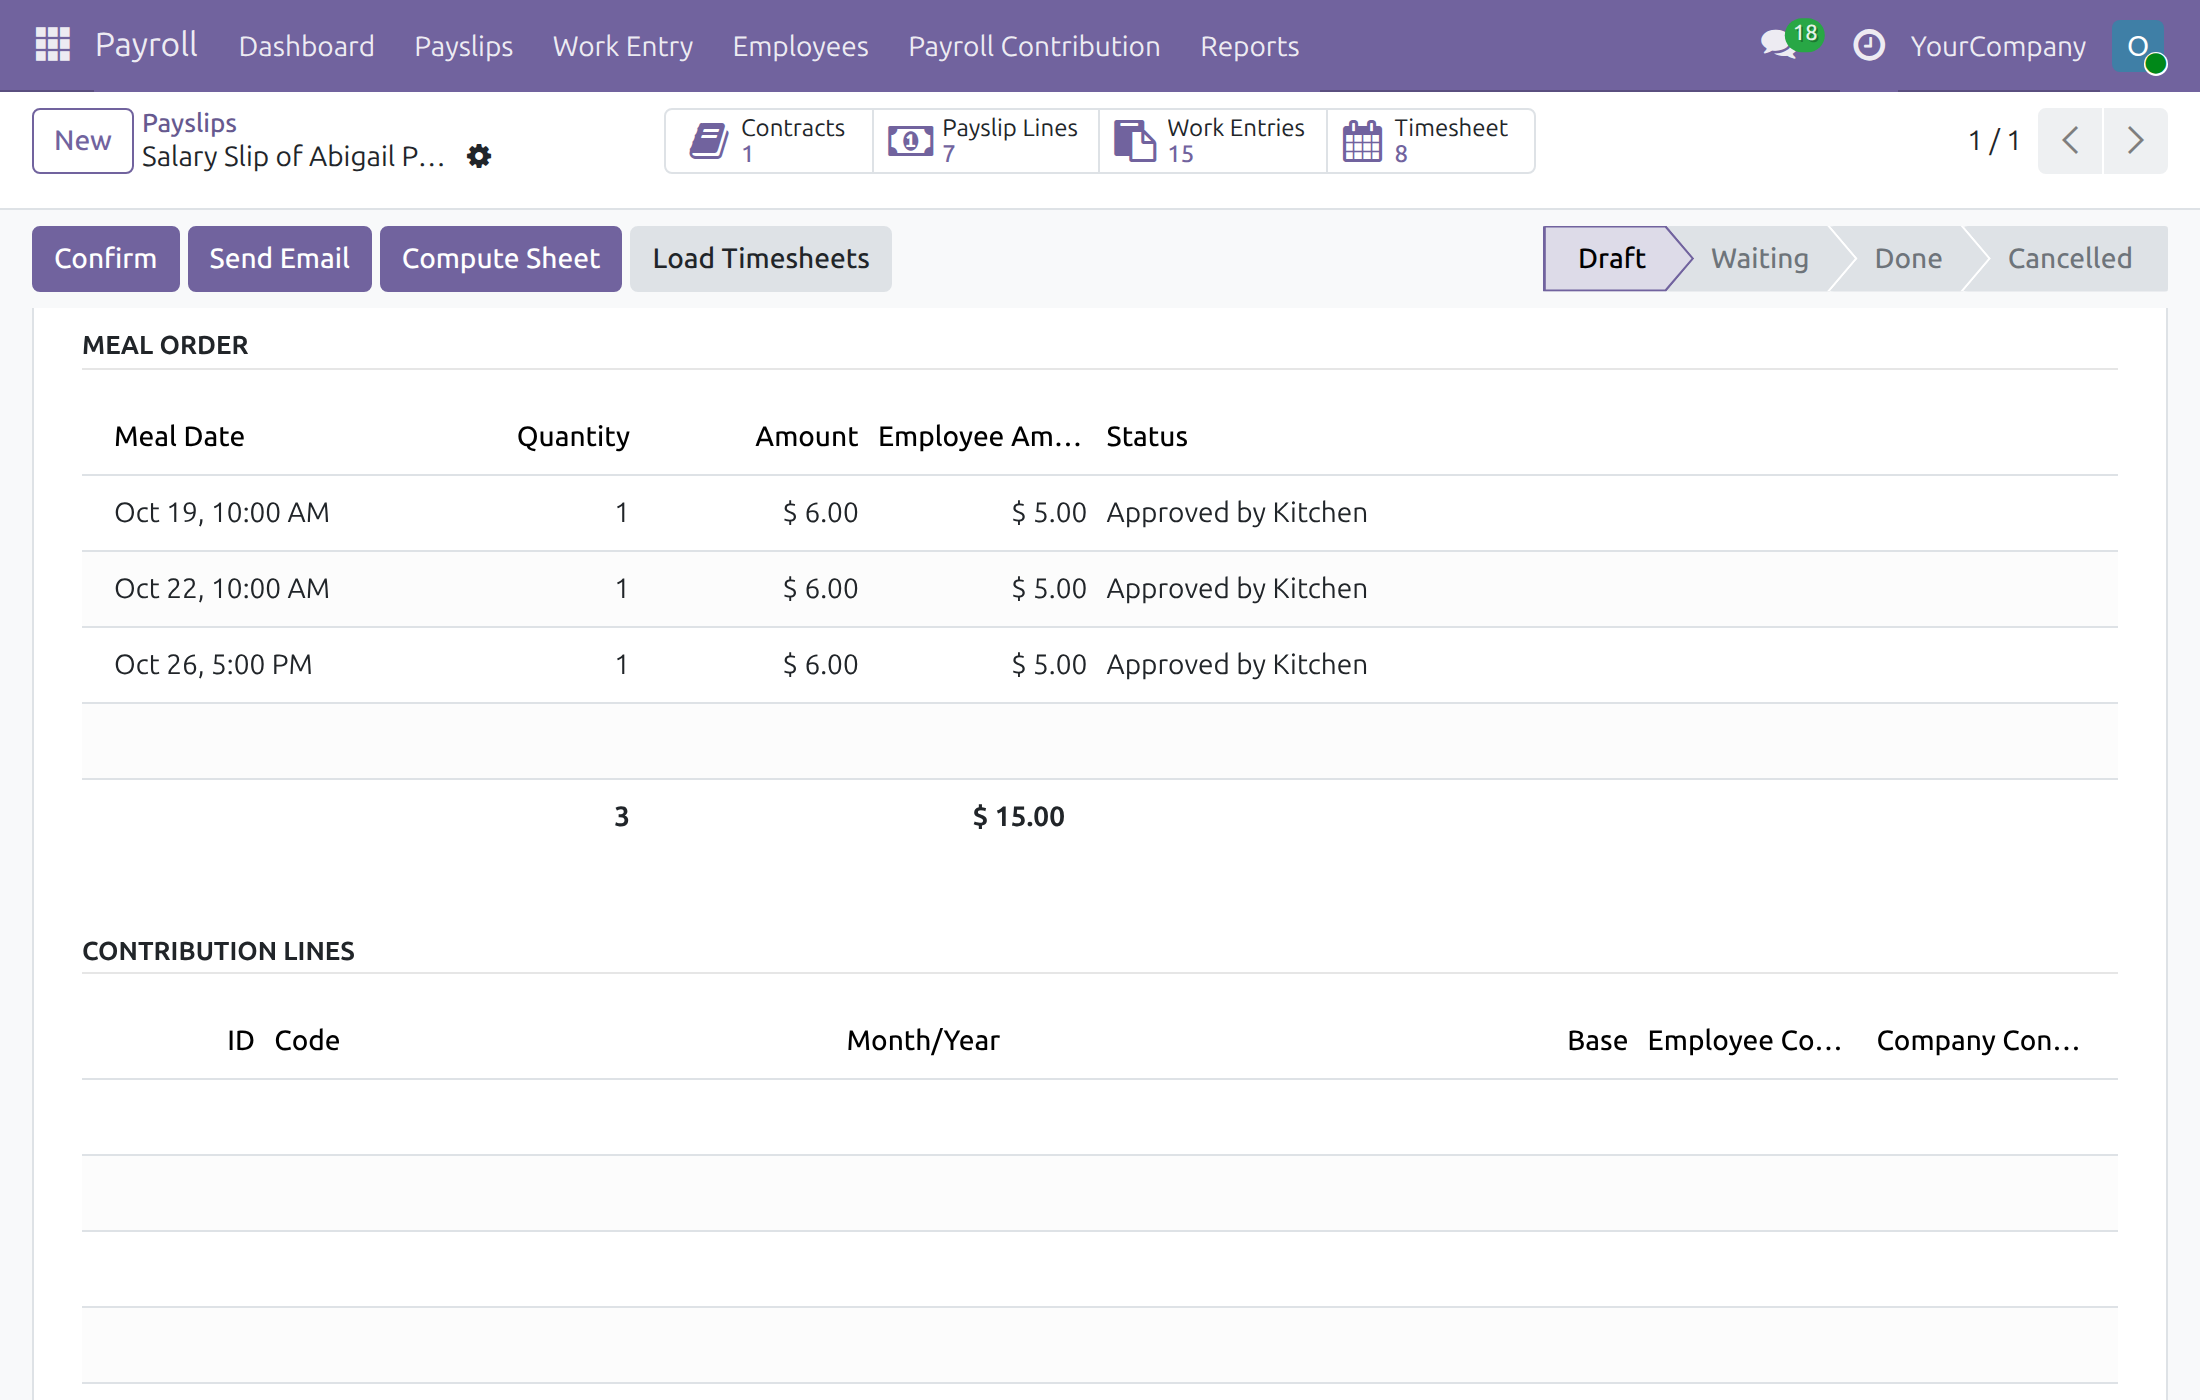
Task: Open the Oct 19, 10:00 AM meal row
Action: click(1100, 513)
